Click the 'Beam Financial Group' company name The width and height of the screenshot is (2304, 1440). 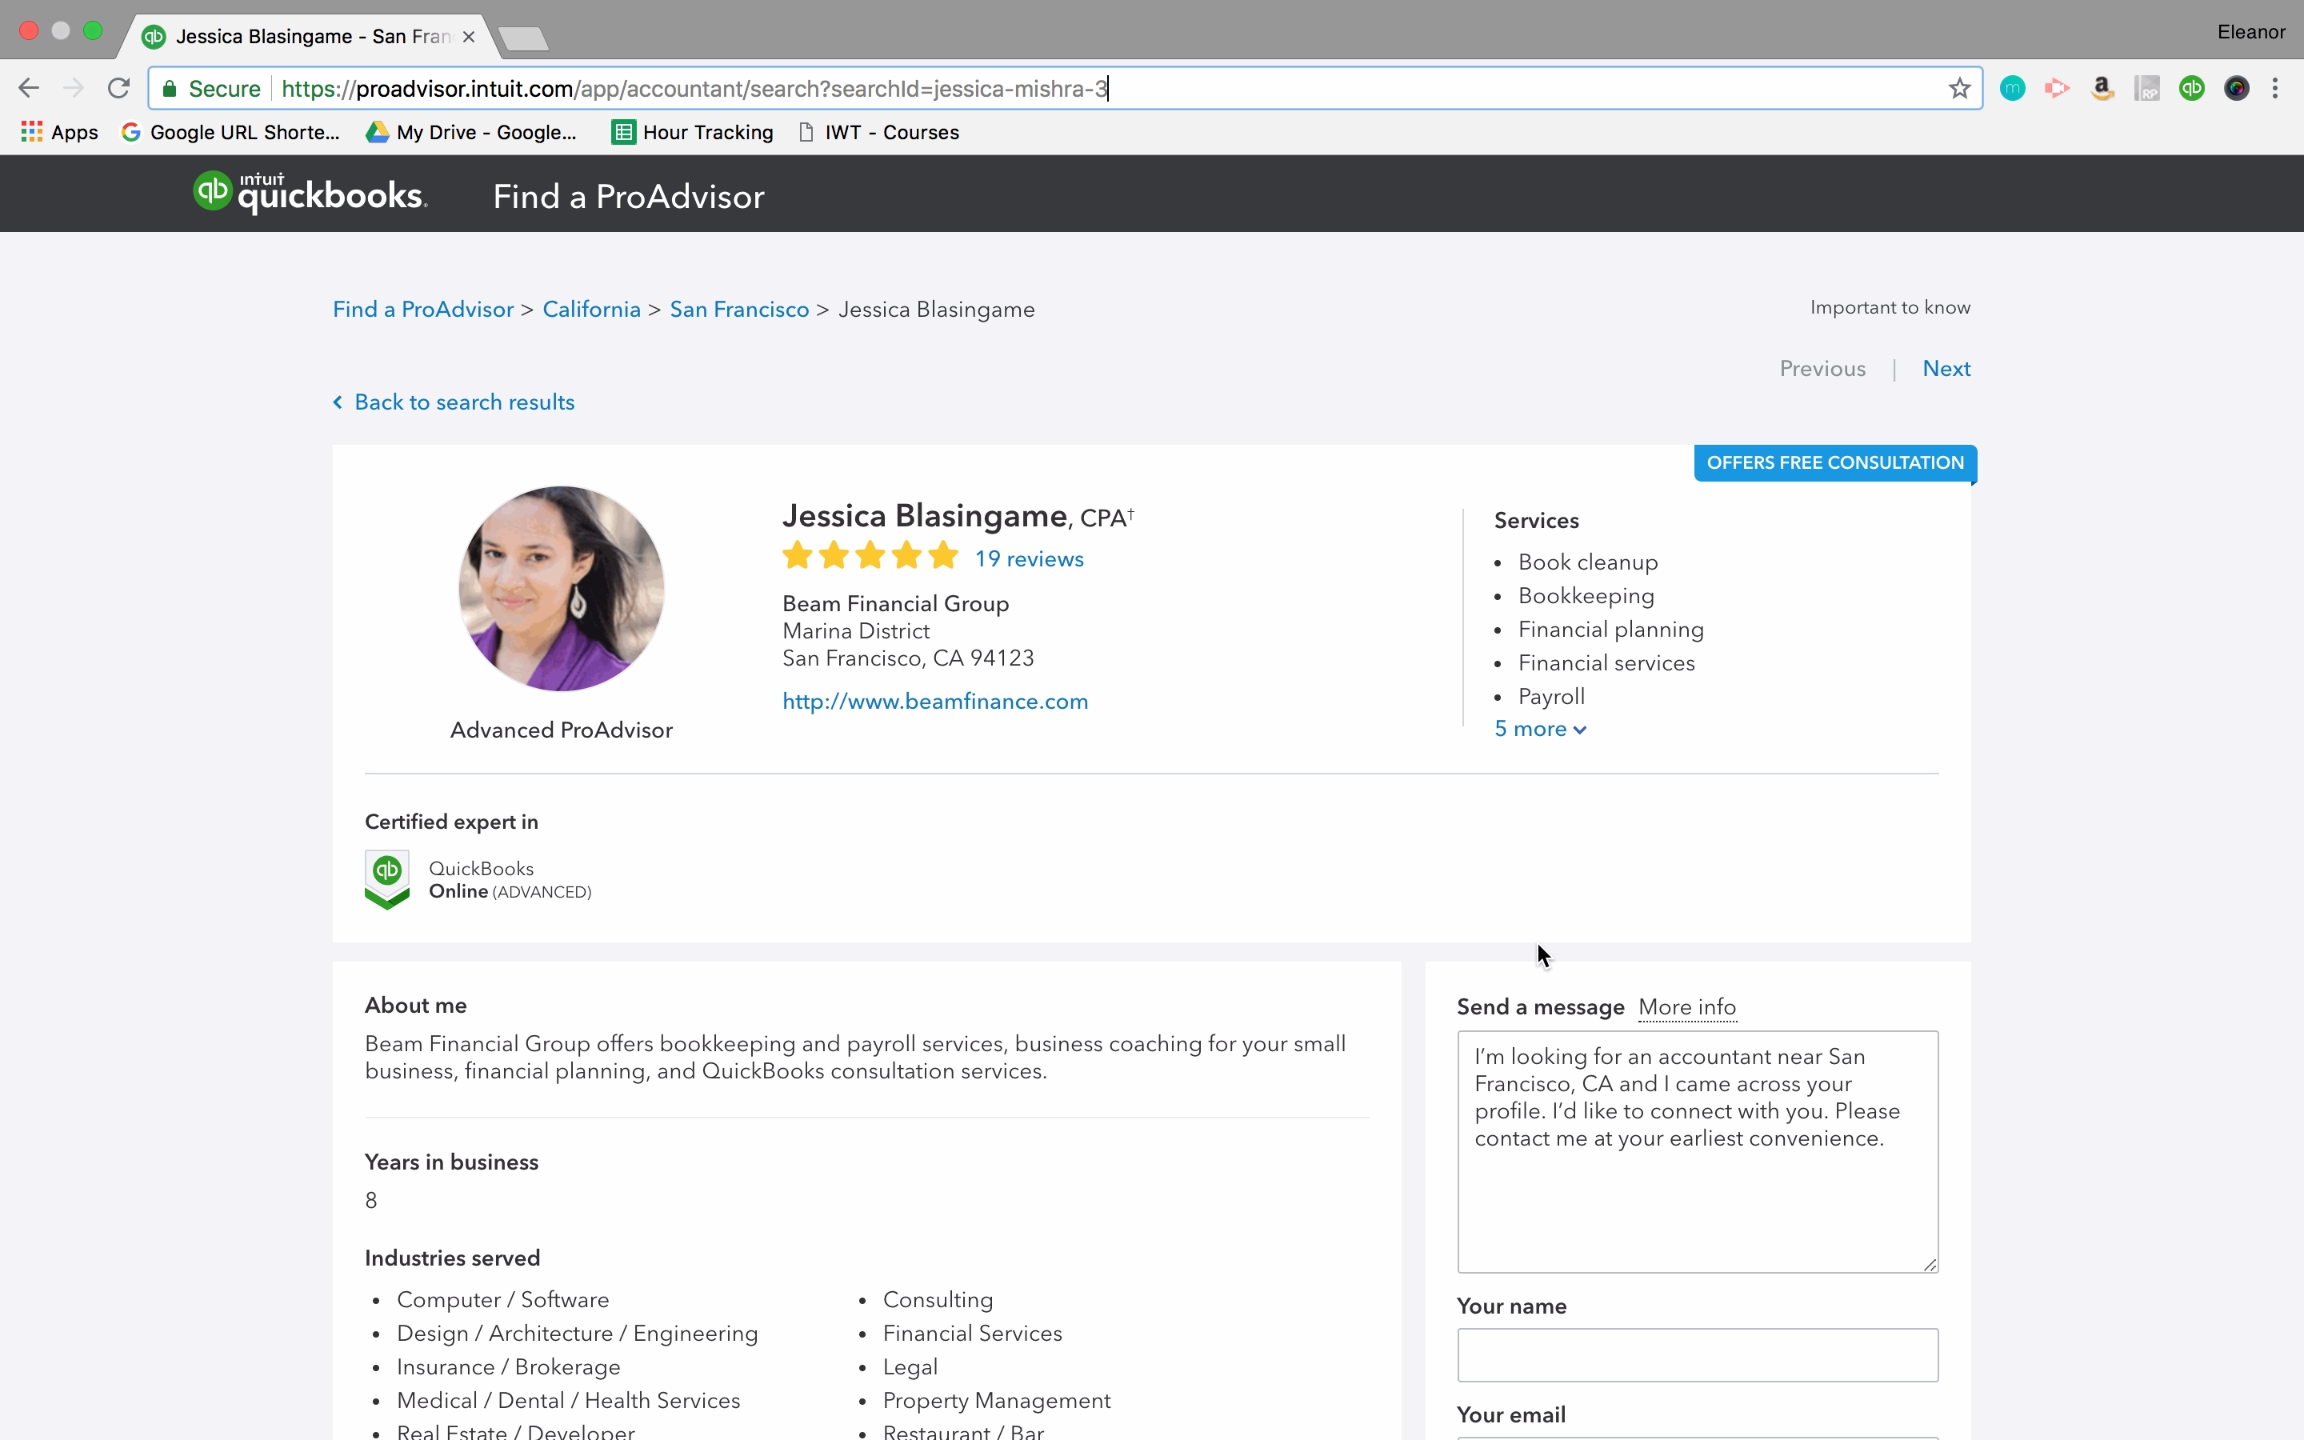pos(895,603)
